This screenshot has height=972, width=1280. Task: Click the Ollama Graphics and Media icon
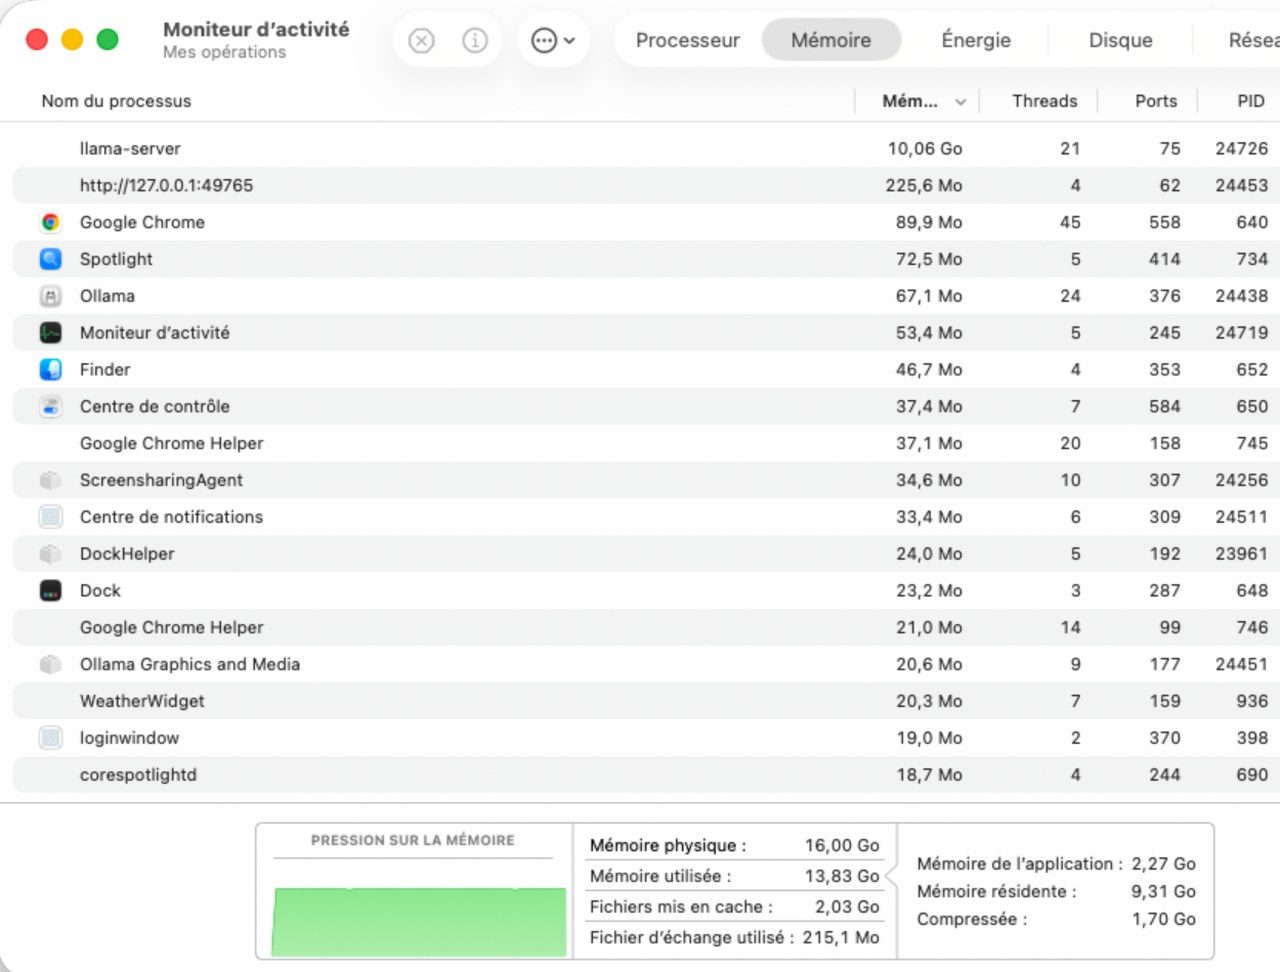tap(50, 665)
